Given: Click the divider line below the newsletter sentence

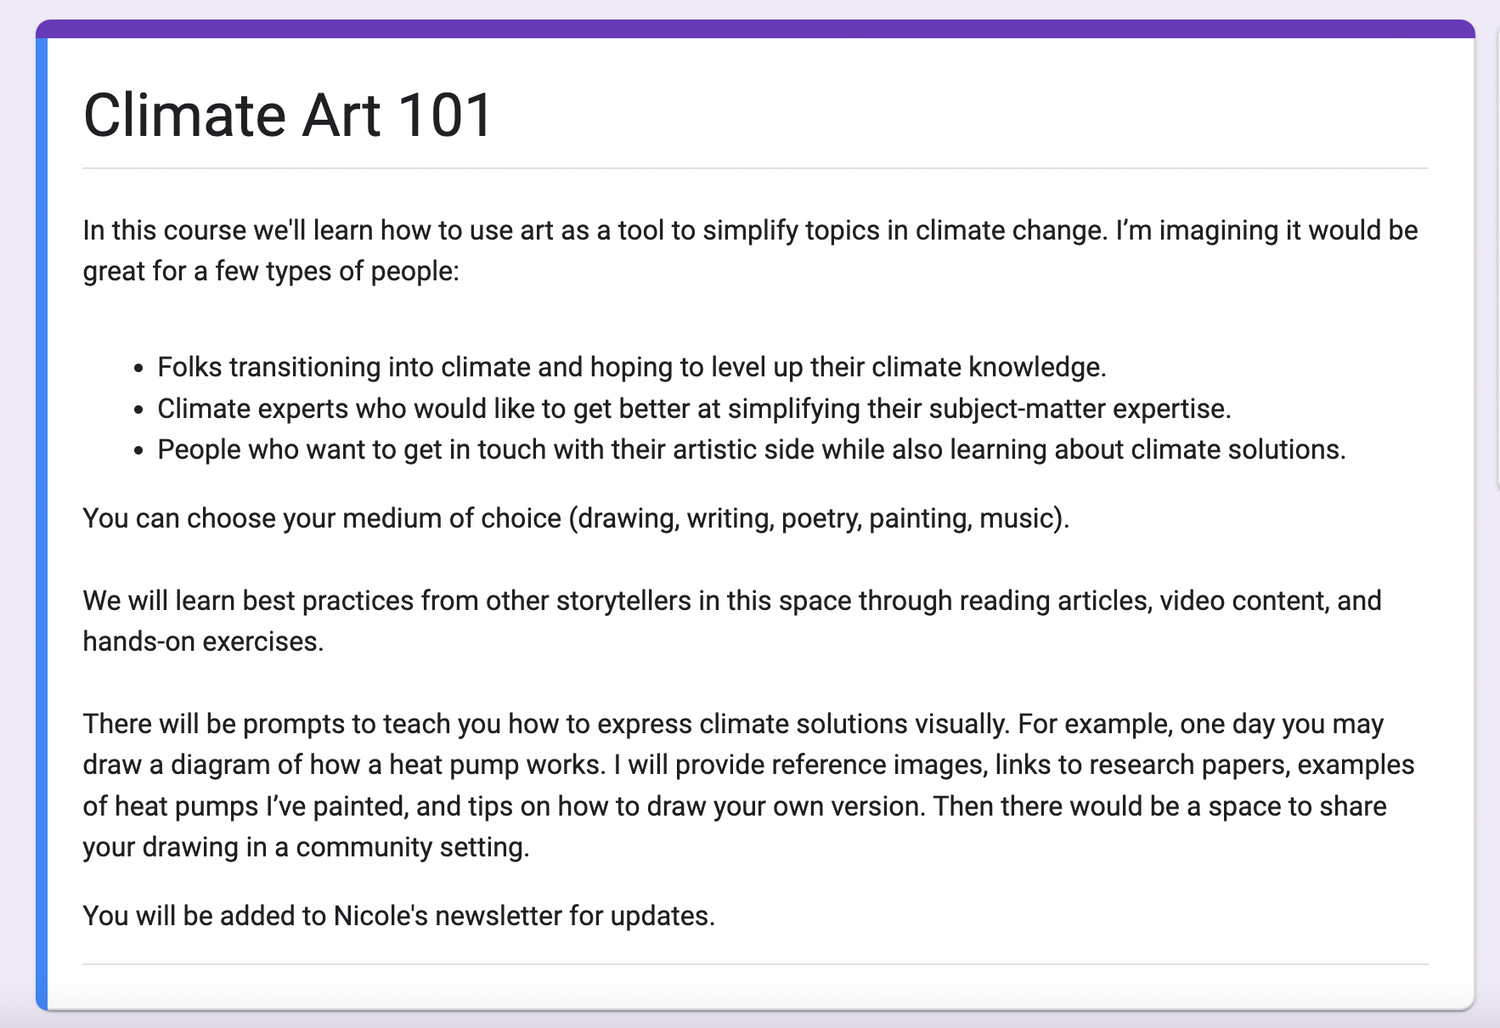Looking at the screenshot, I should tap(755, 964).
